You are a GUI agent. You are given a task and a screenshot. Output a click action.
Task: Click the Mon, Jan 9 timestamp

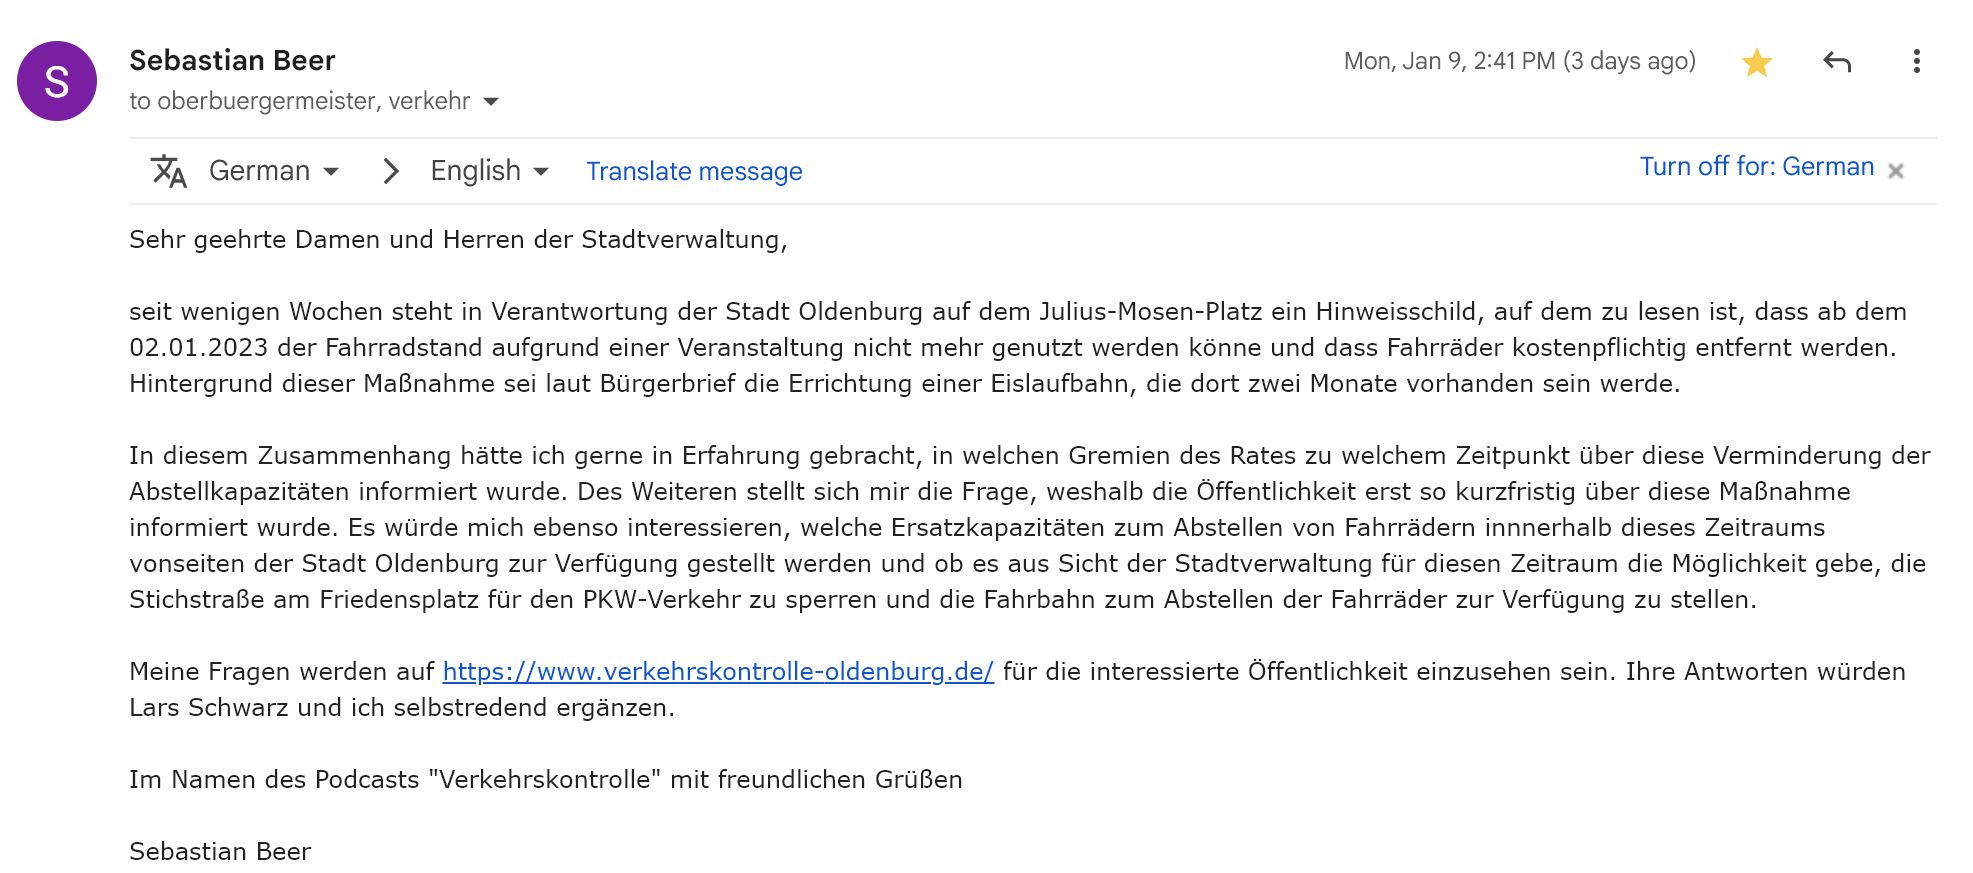point(1519,62)
